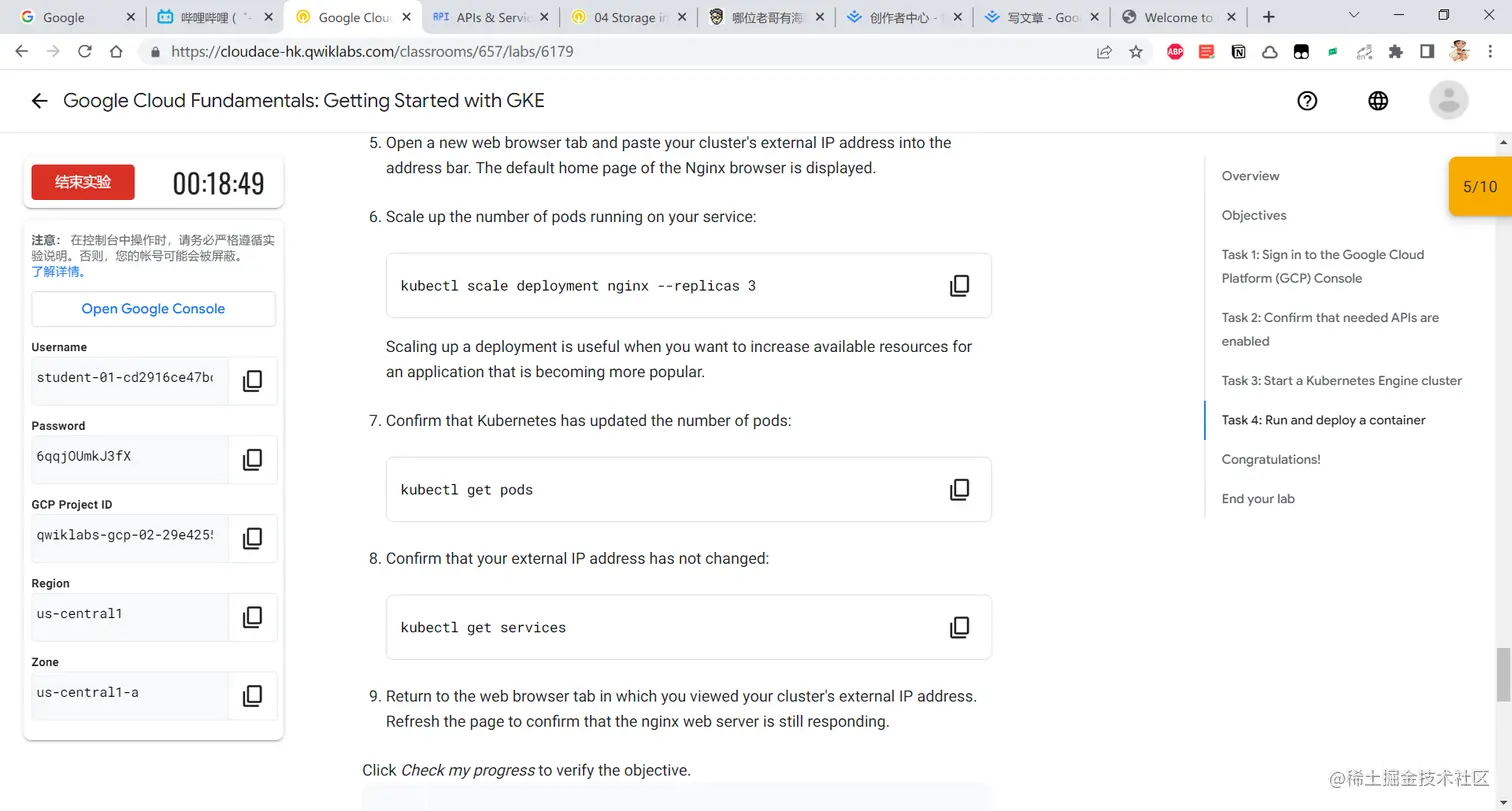
Task: Select Congratulations! in the outline
Action: click(x=1270, y=460)
